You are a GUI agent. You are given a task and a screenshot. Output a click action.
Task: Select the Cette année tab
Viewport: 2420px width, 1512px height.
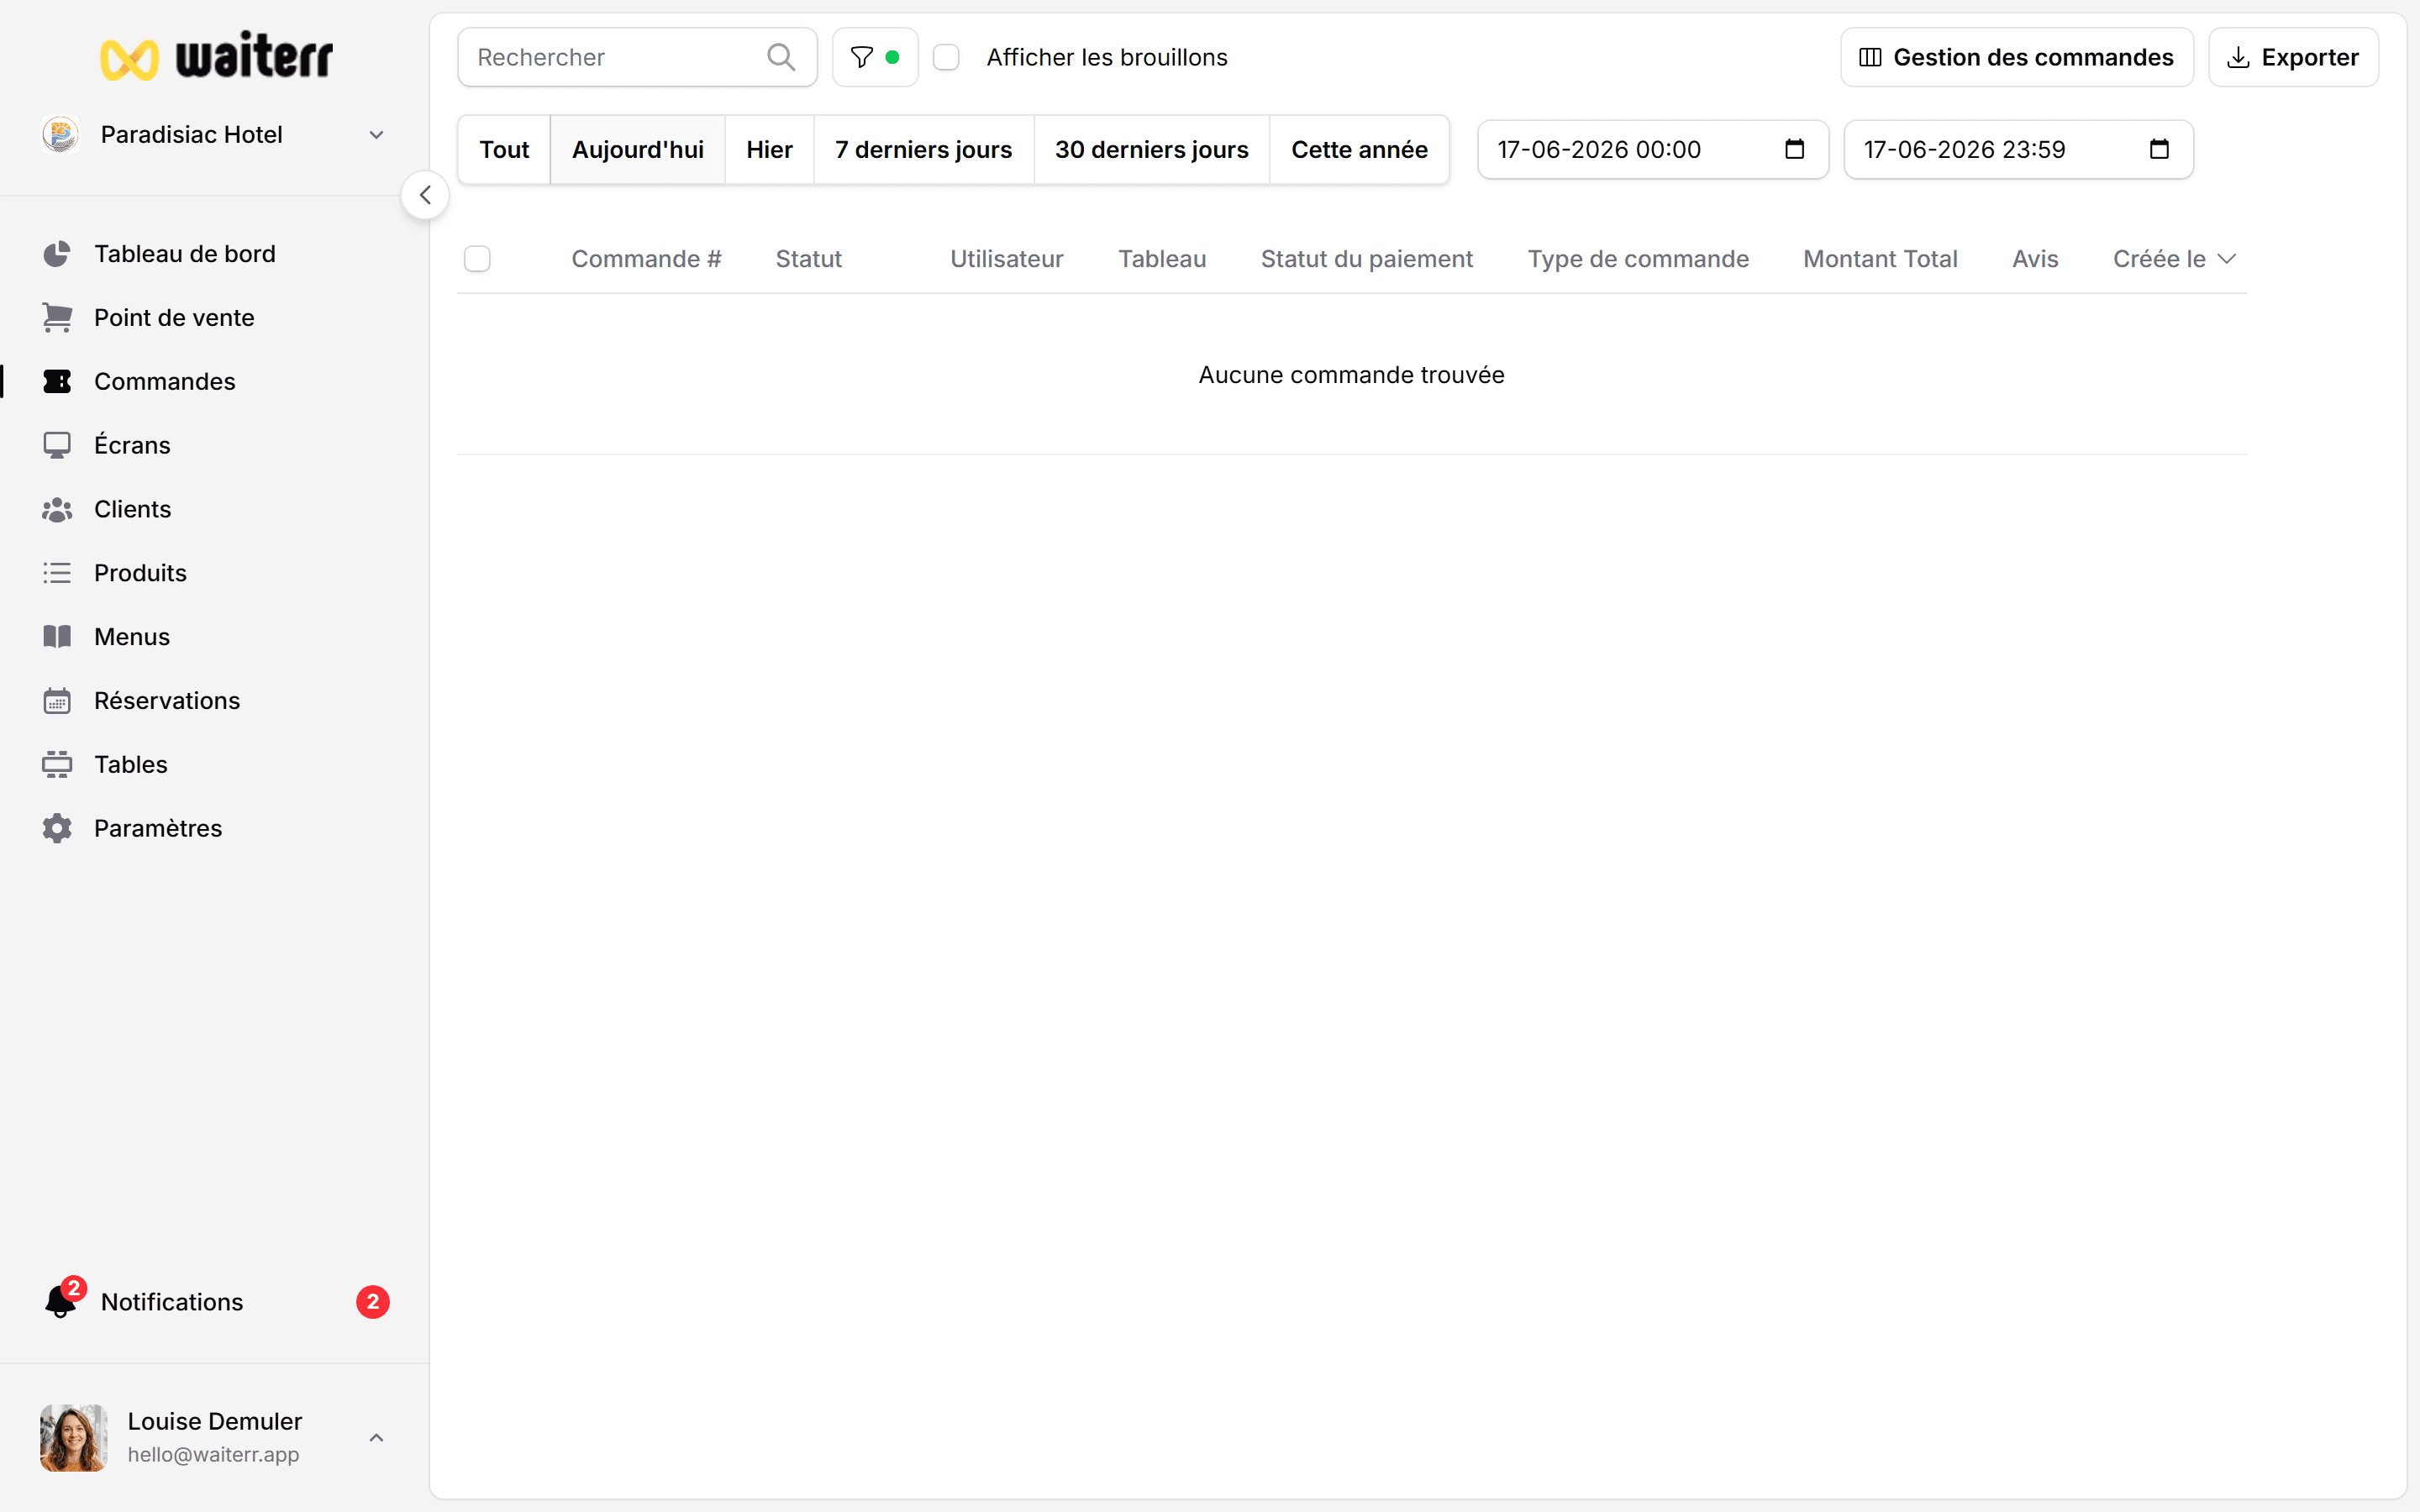[1359, 149]
